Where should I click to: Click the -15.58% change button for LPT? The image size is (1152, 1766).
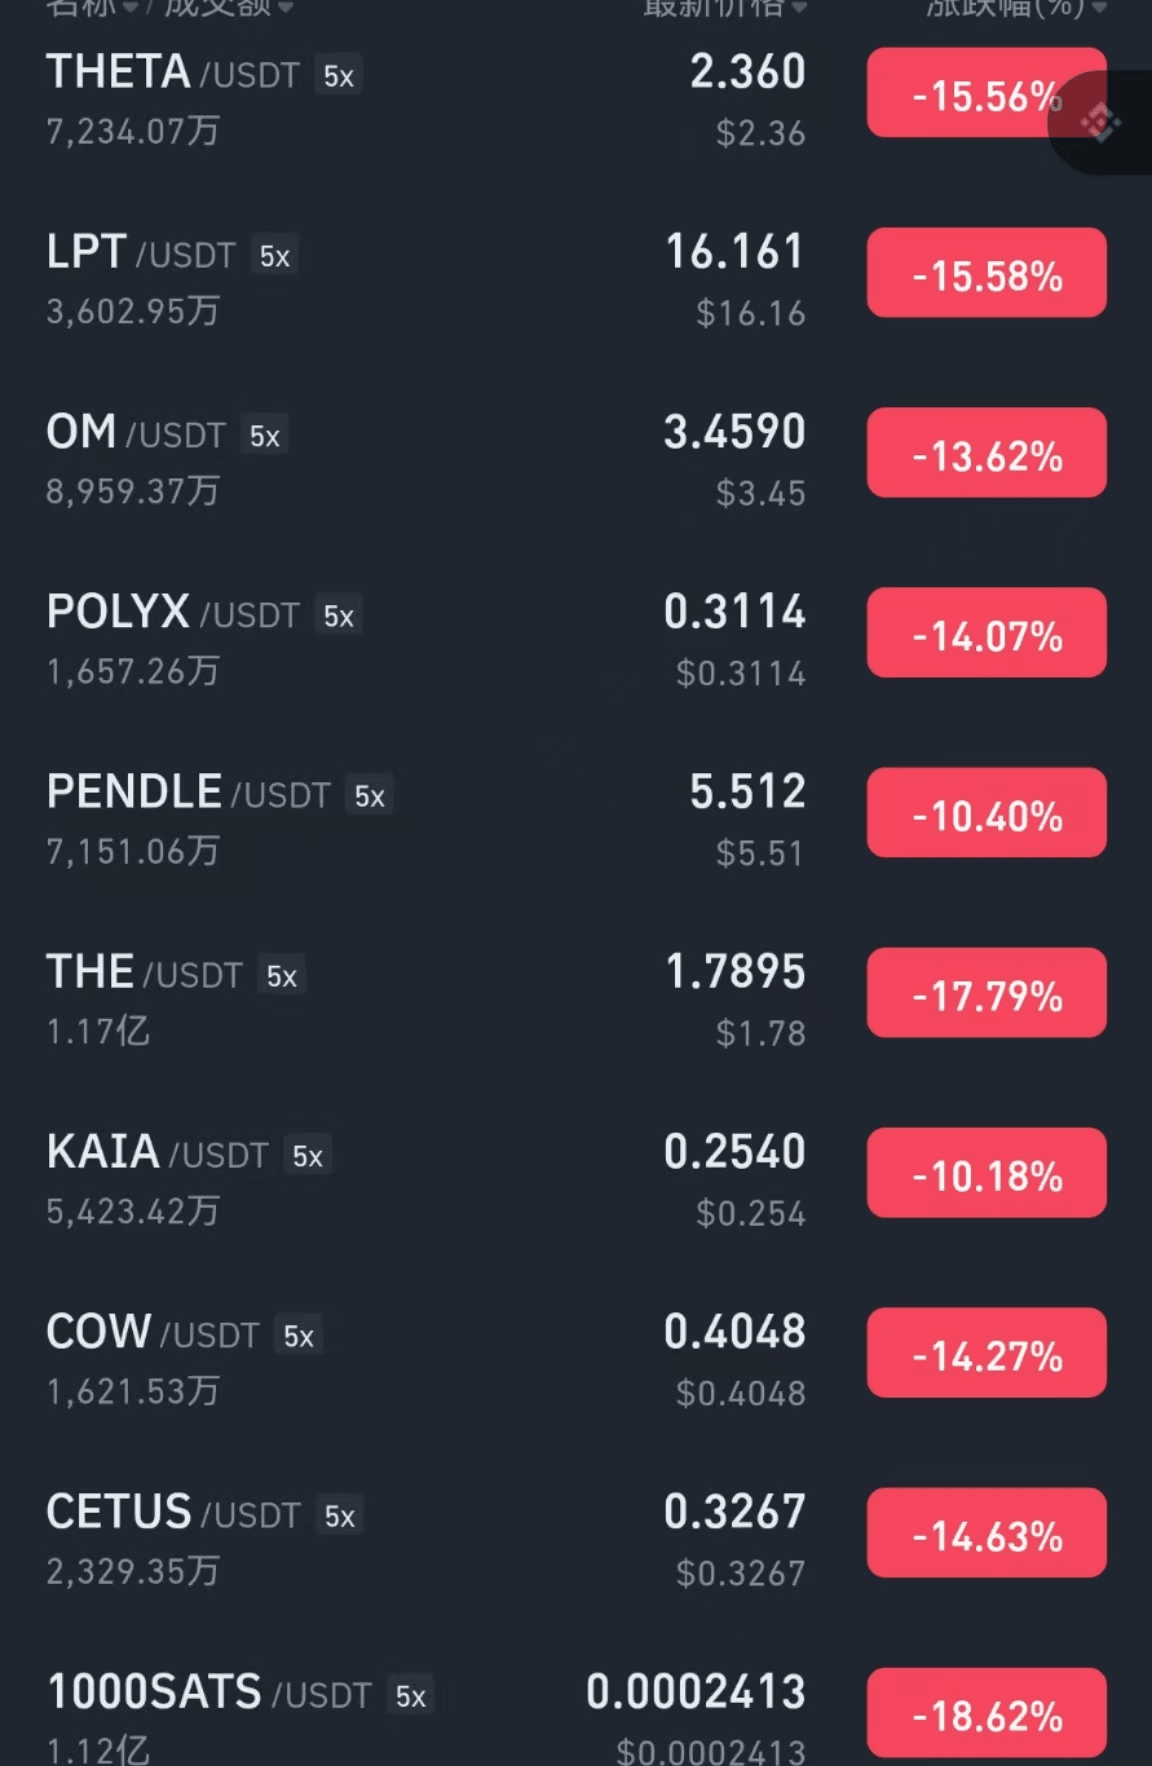point(987,273)
